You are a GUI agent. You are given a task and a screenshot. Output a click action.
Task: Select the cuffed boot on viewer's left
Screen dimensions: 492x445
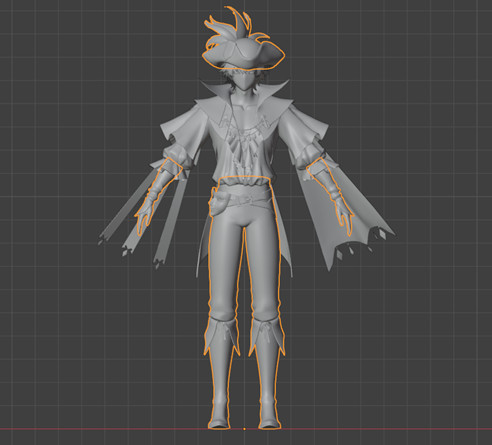coord(221,373)
